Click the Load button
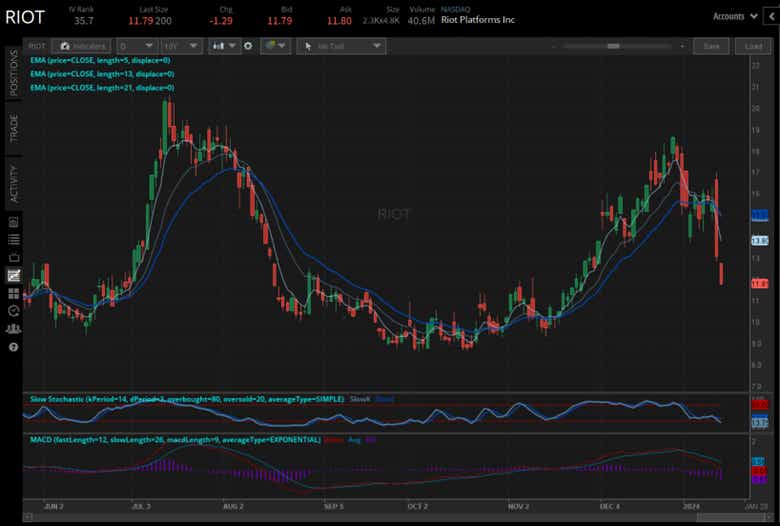The height and width of the screenshot is (526, 780). 753,46
